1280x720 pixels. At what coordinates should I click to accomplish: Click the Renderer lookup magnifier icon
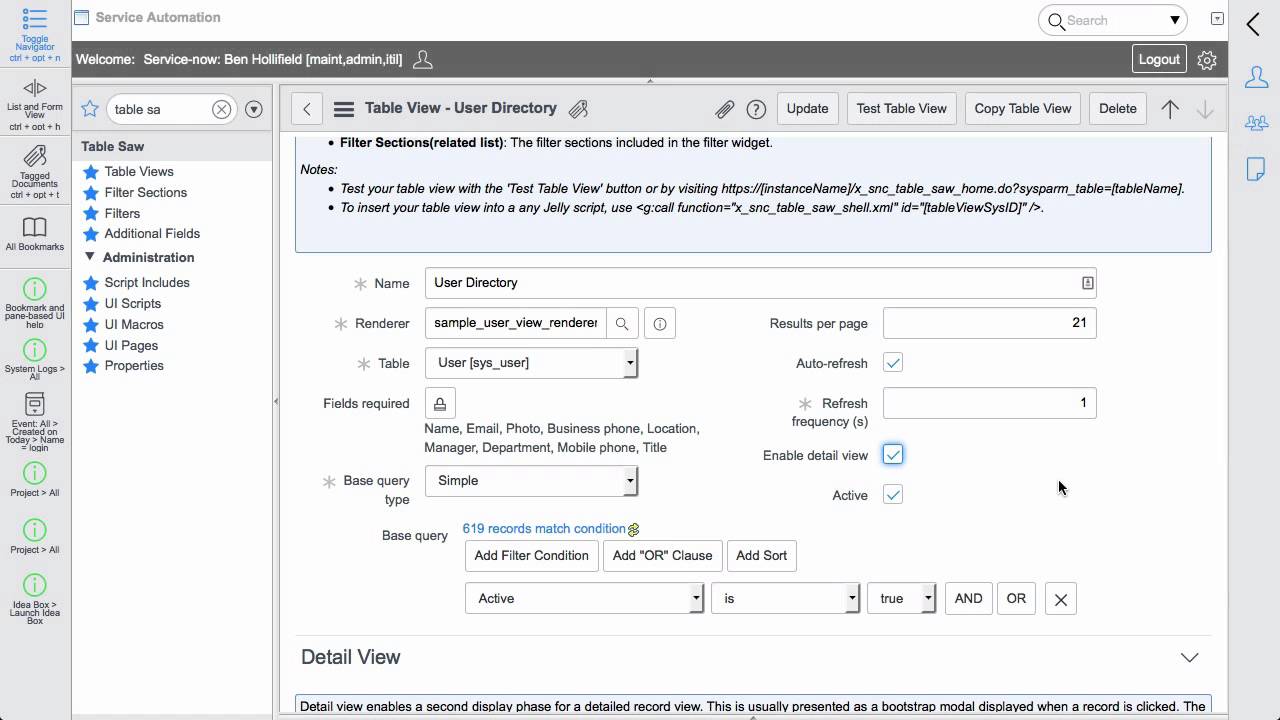pos(622,323)
